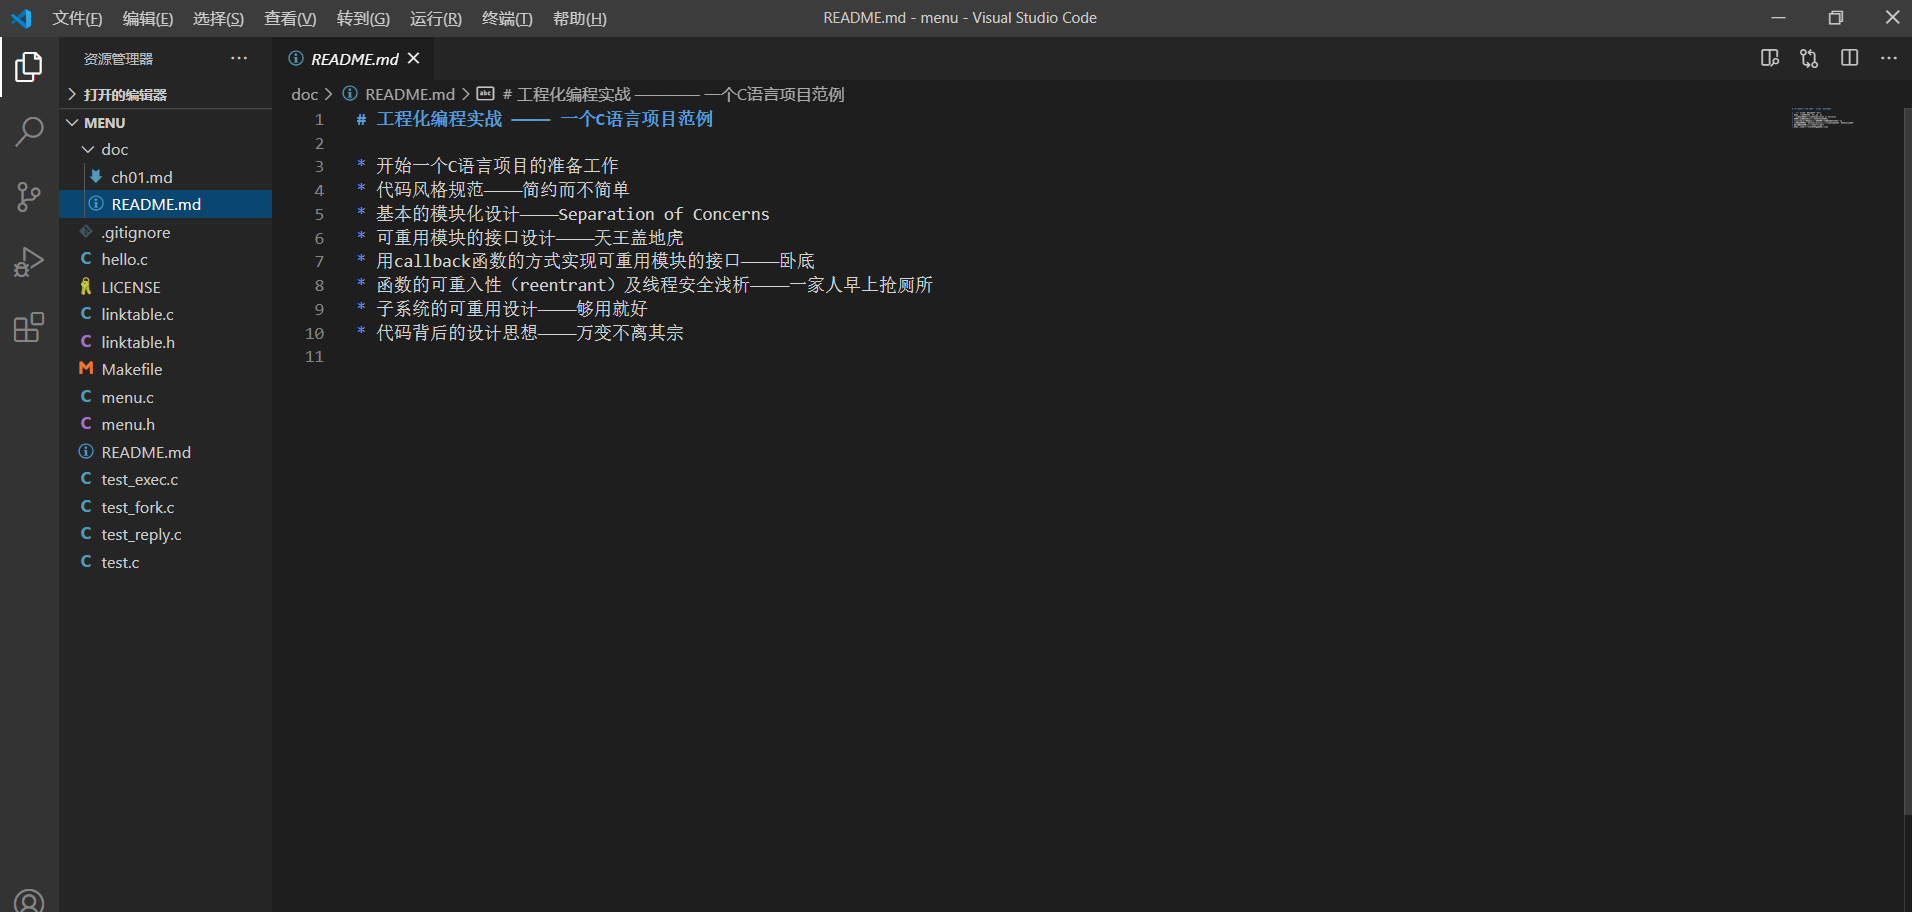
Task: Open the 选择(S) menu
Action: coord(218,18)
